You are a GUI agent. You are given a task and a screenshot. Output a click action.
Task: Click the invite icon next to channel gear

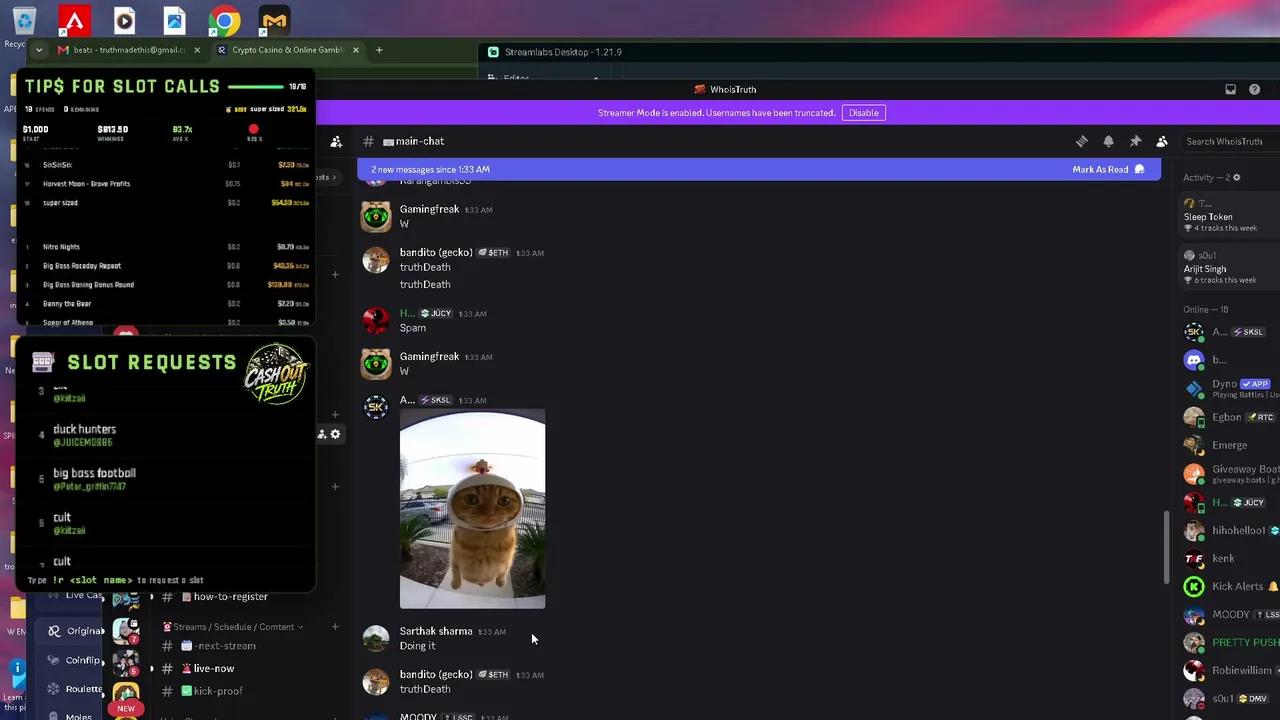pos(322,434)
